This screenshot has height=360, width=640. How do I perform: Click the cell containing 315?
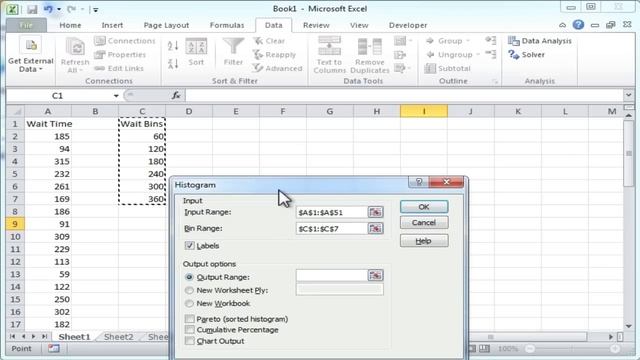pyautogui.click(x=48, y=161)
